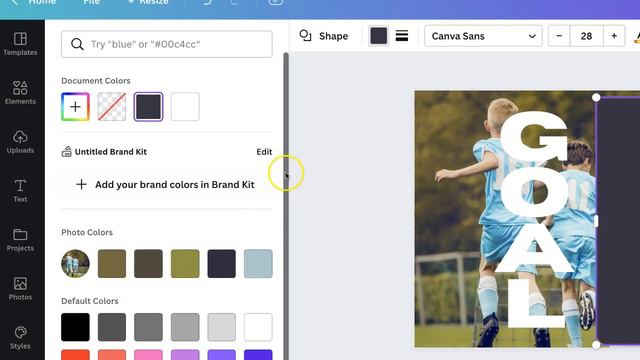Screen dimensions: 640x360
Task: Click the Shape button in toolbar
Action: pyautogui.click(x=324, y=36)
